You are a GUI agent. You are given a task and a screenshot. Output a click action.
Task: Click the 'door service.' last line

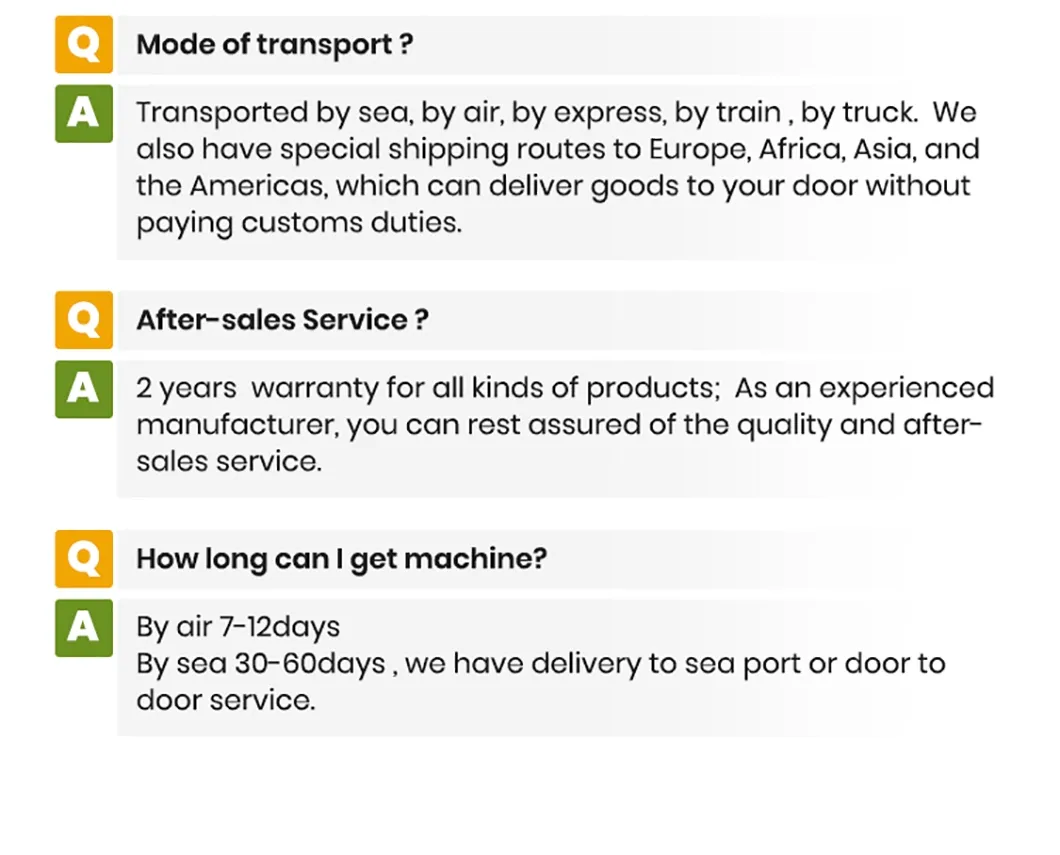tap(225, 700)
